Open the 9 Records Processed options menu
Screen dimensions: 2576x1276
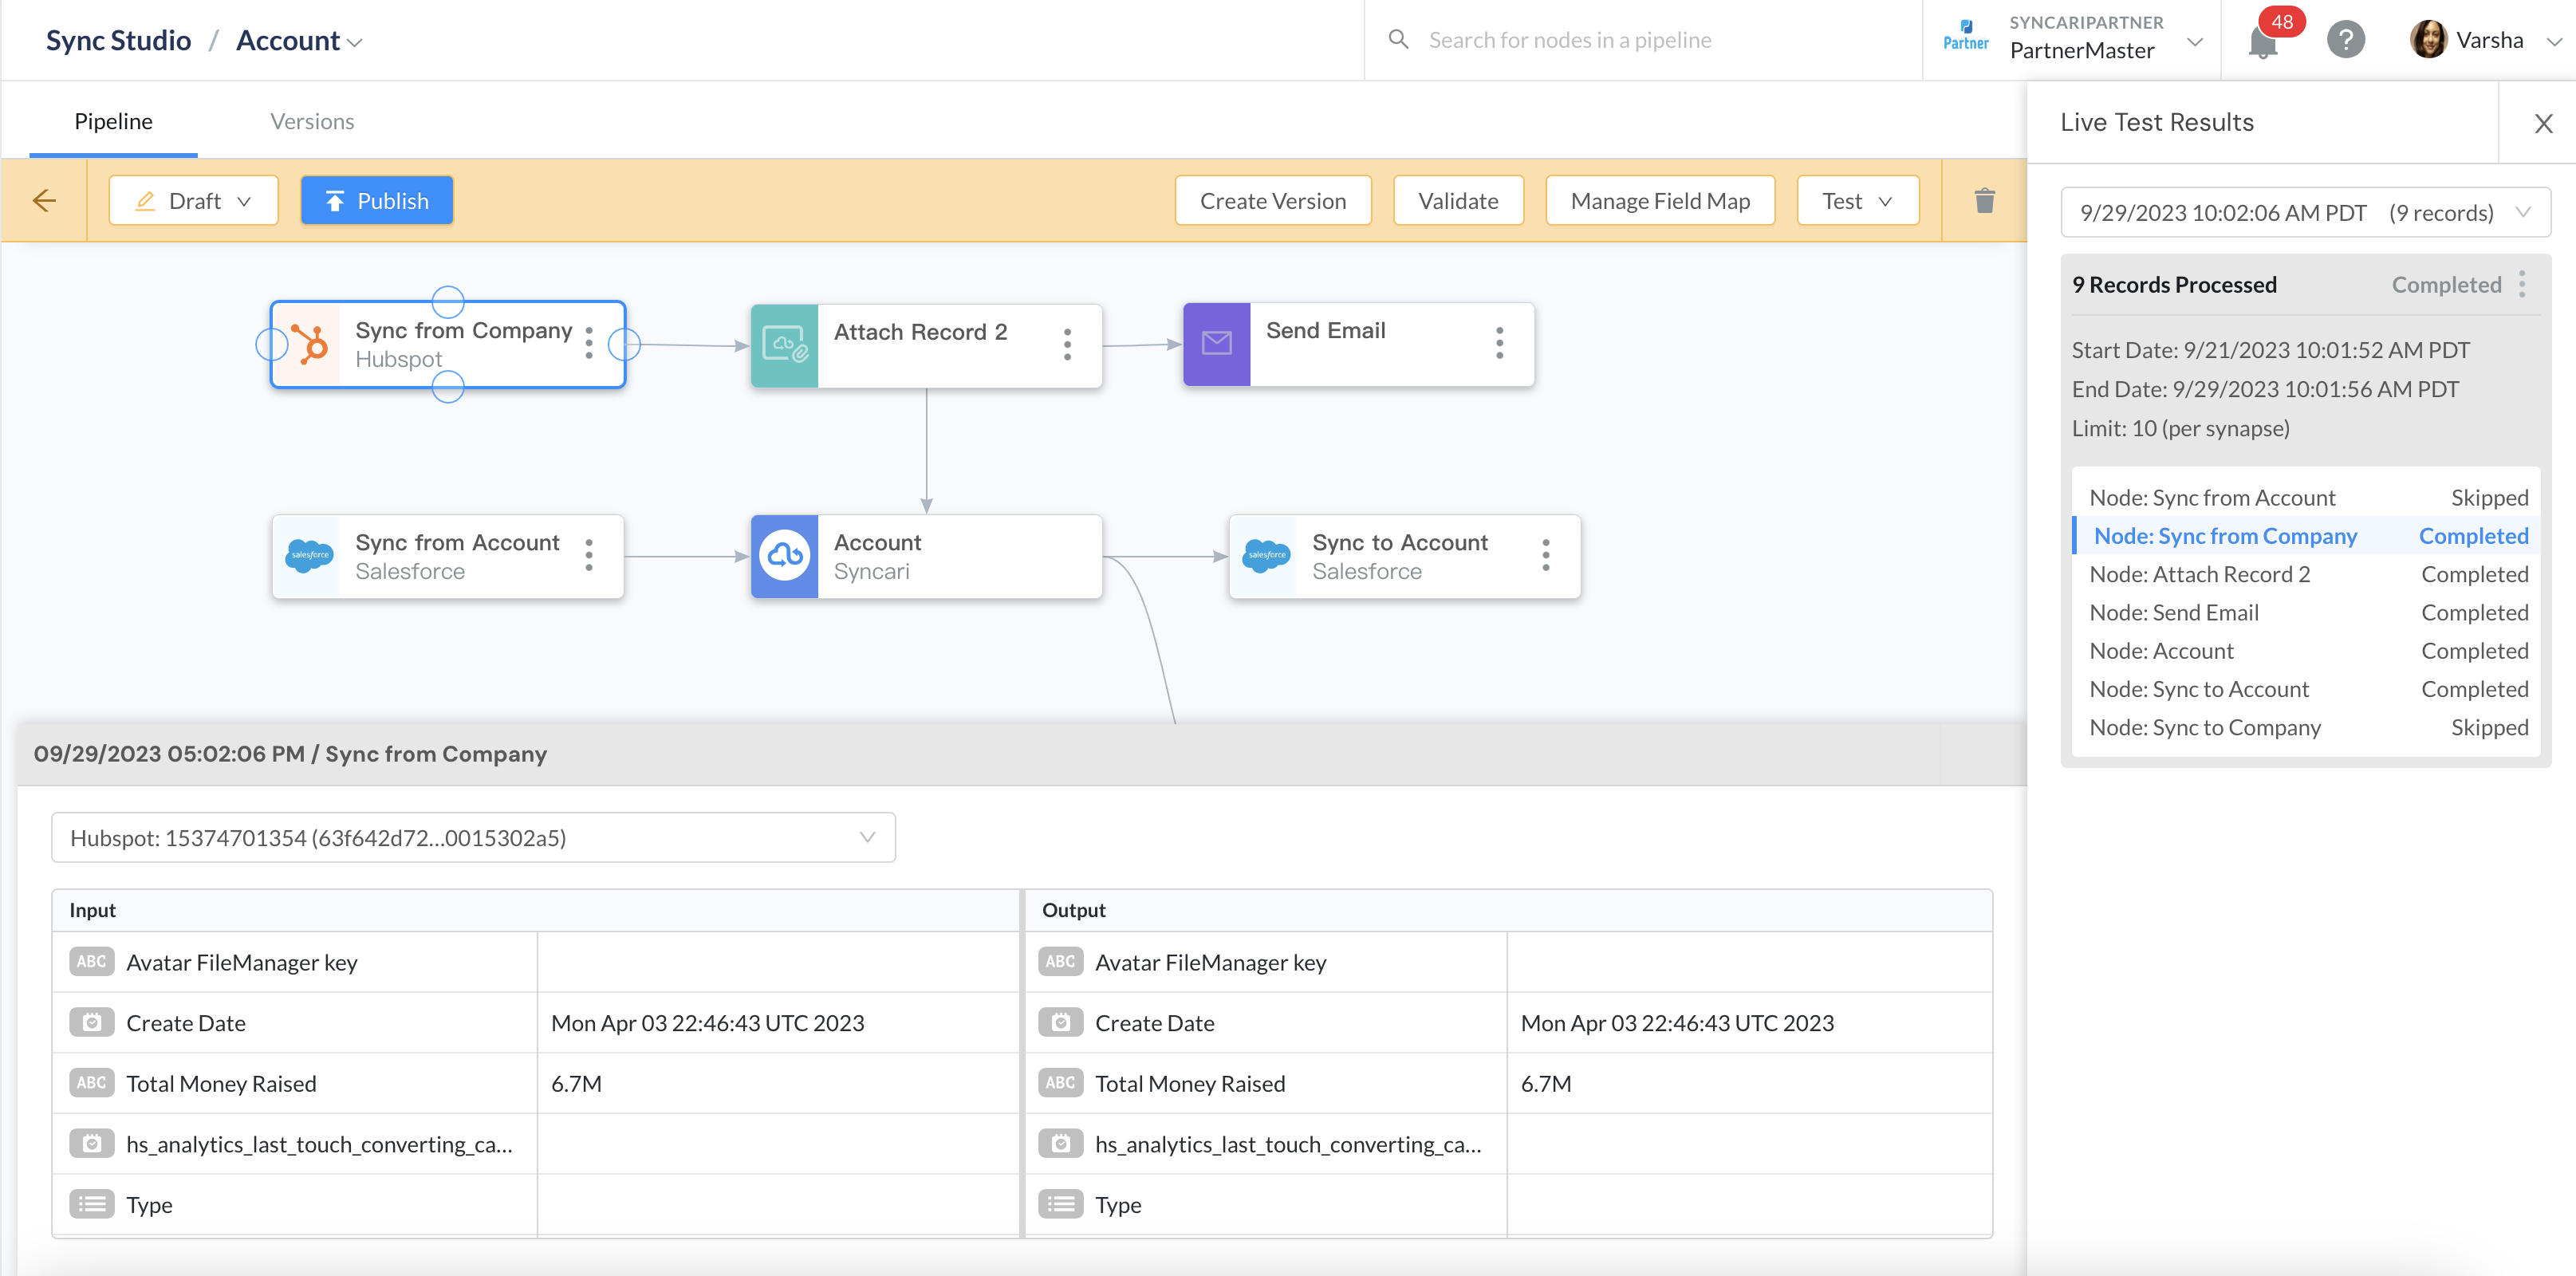2521,285
